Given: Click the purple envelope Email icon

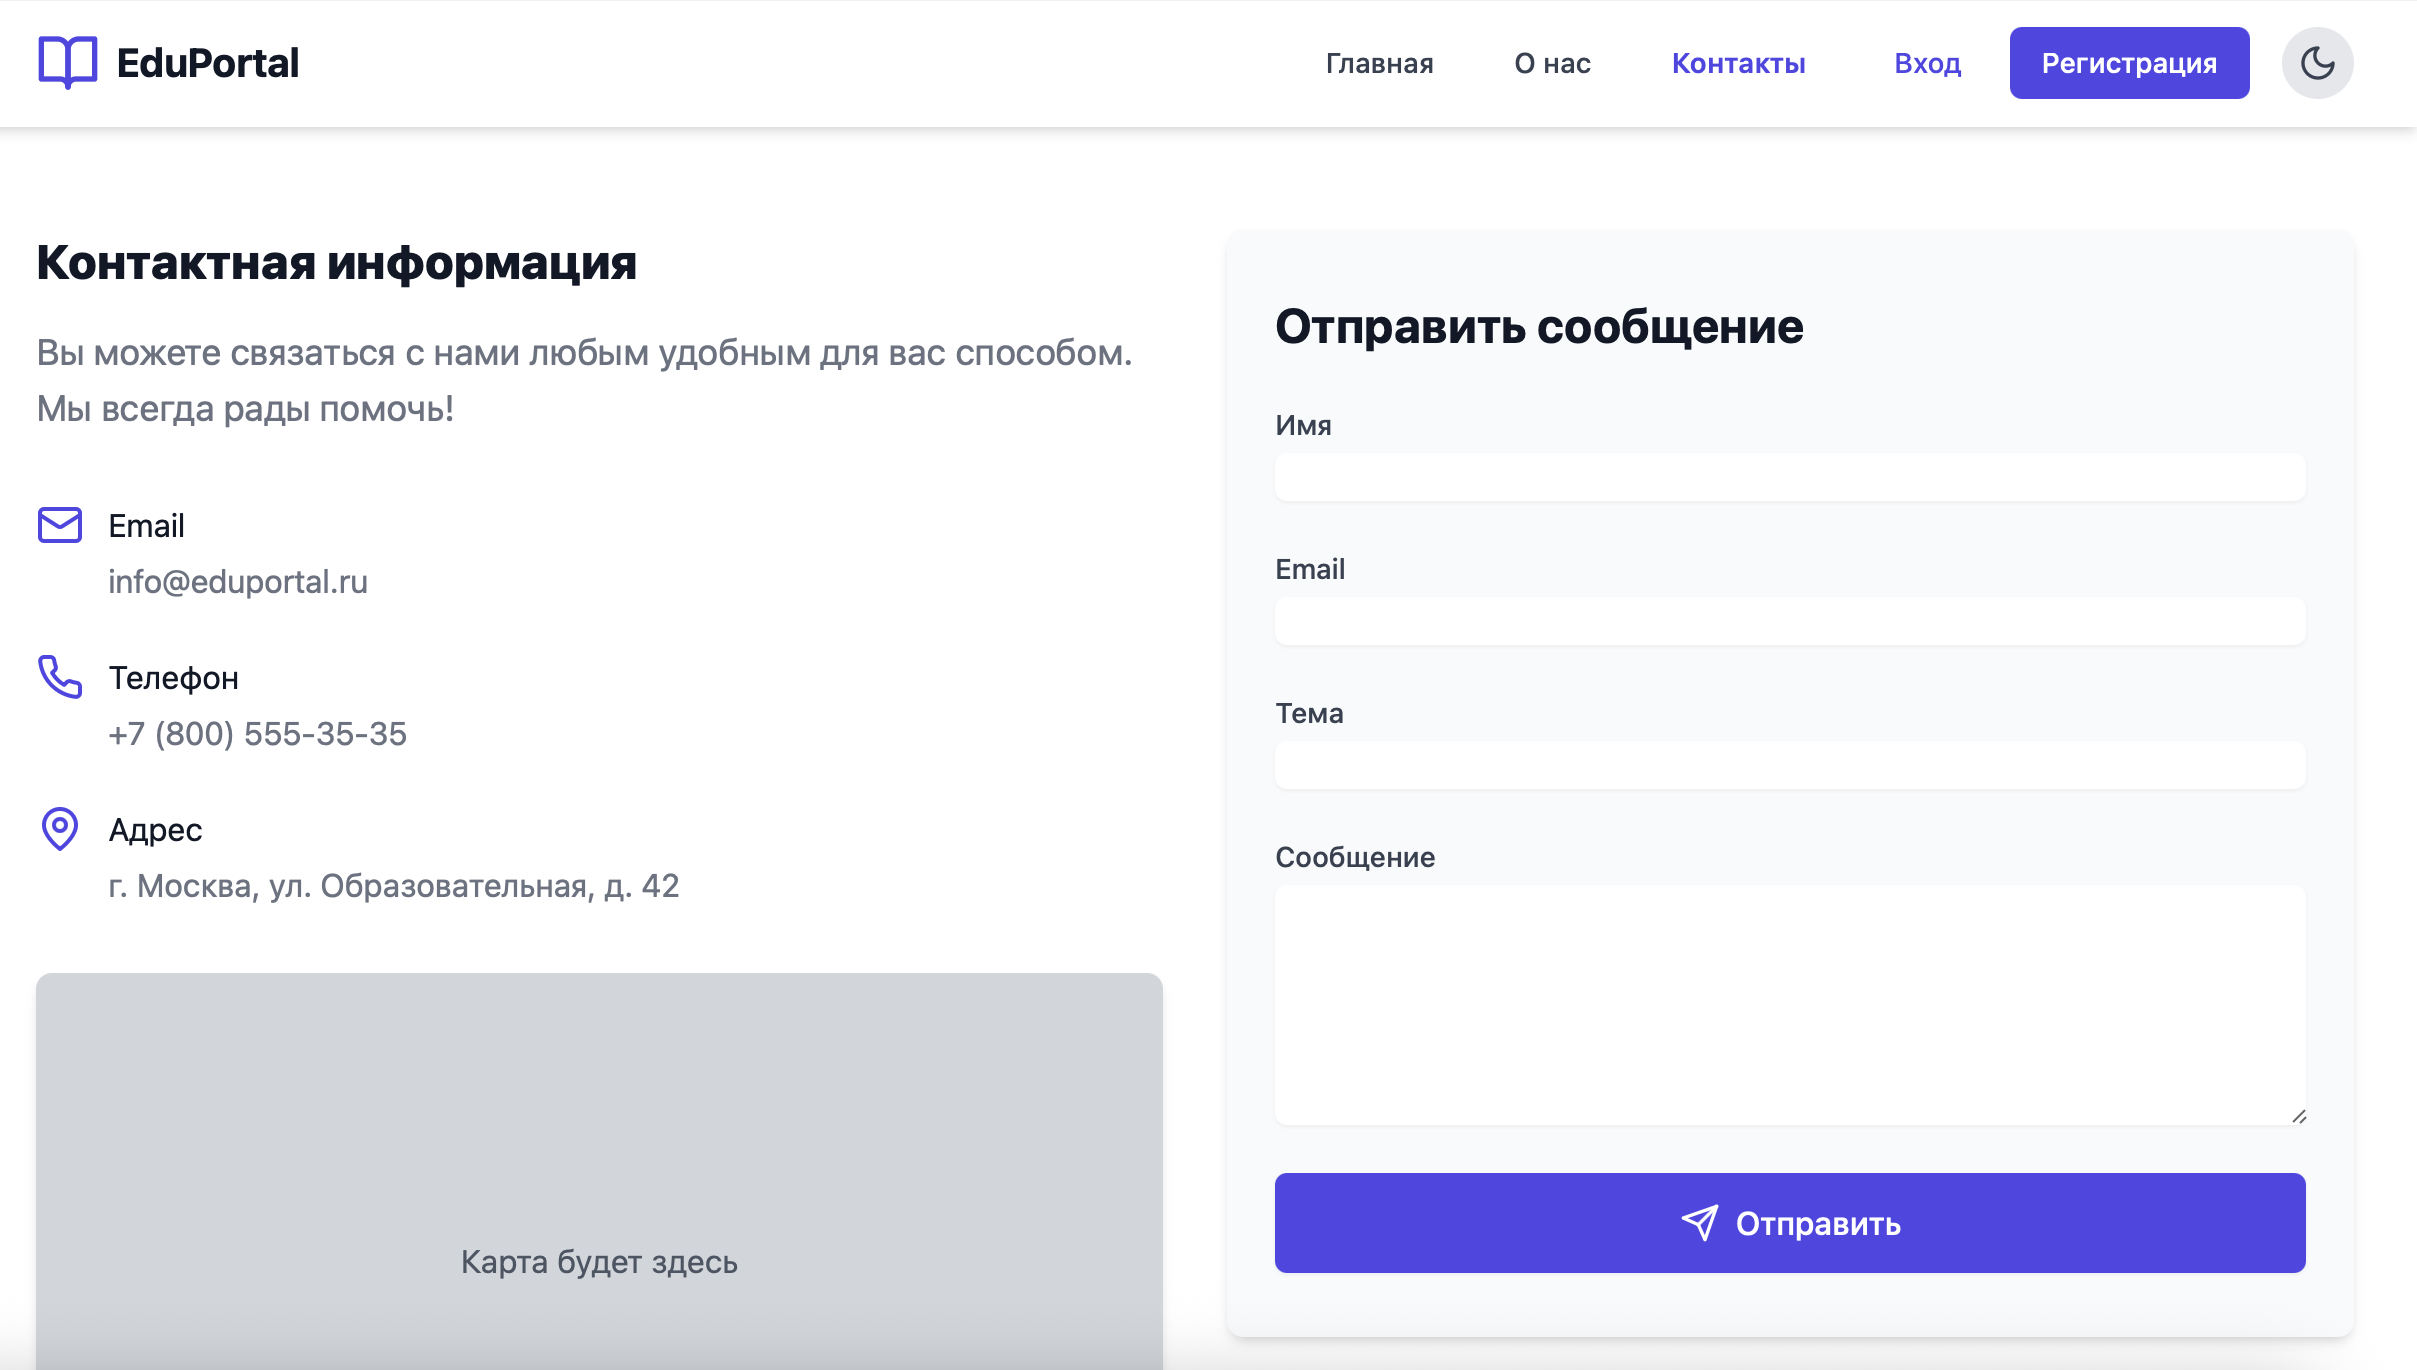Looking at the screenshot, I should tap(59, 525).
